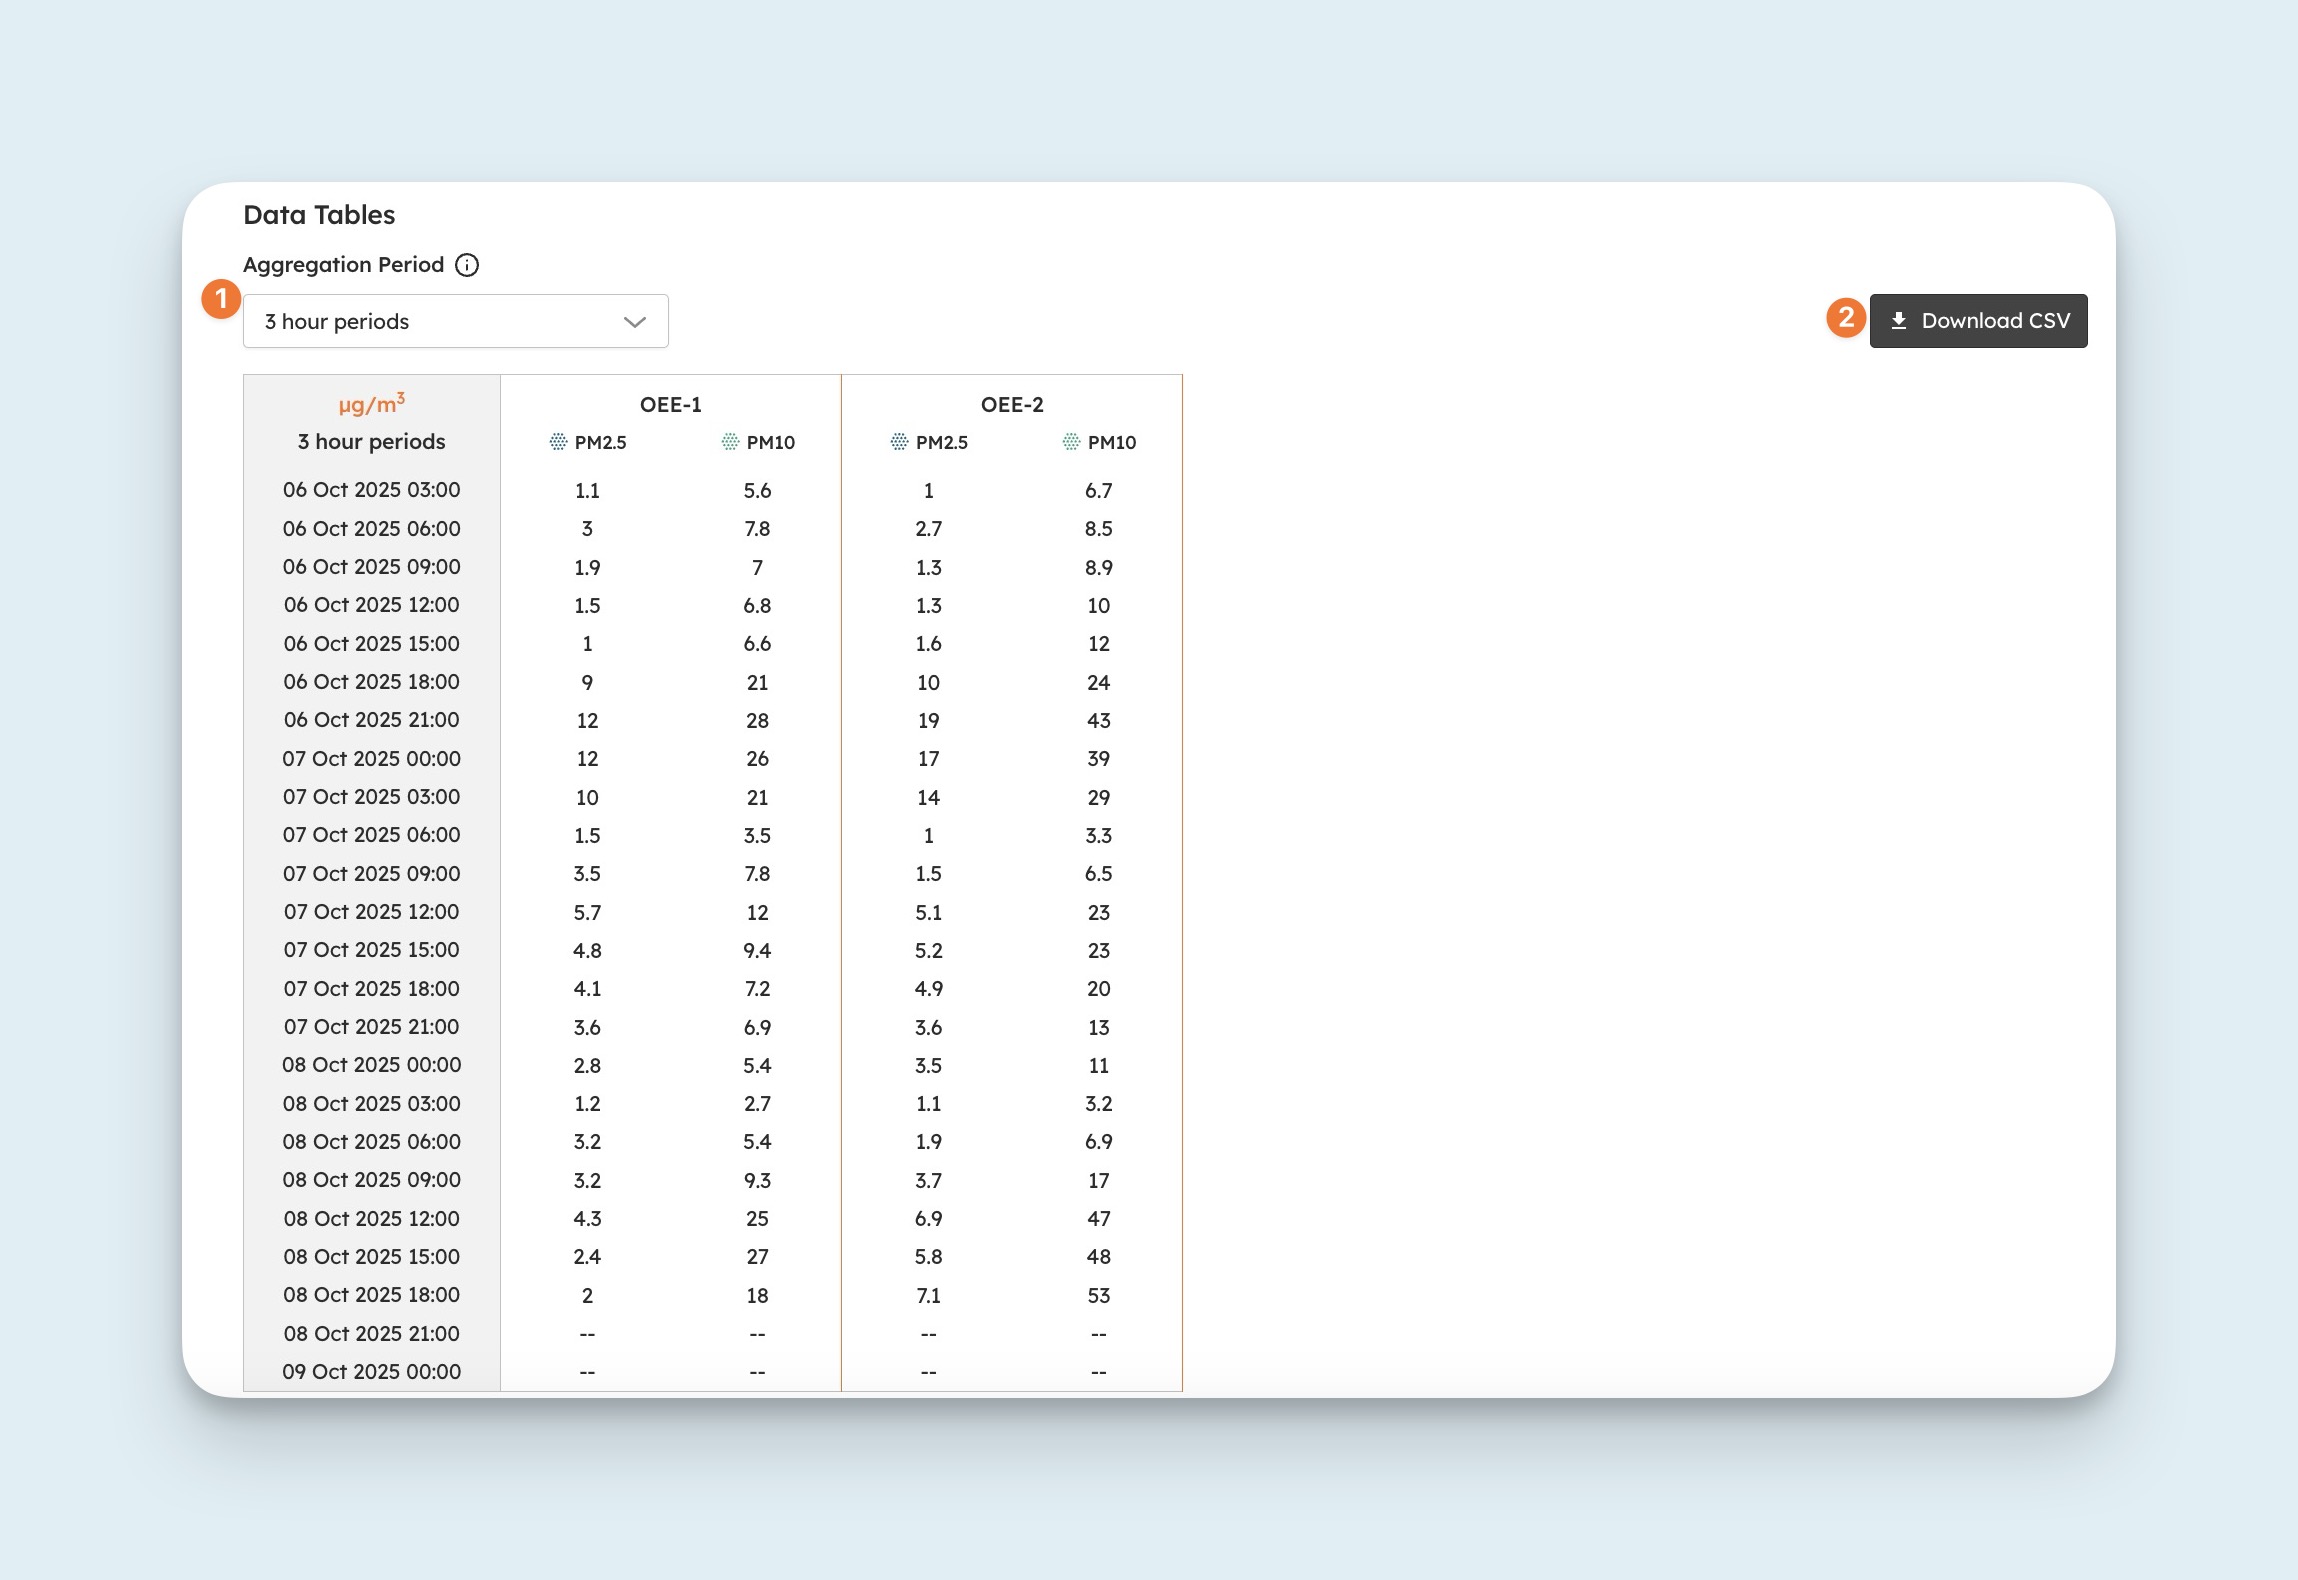Image resolution: width=2298 pixels, height=1580 pixels.
Task: Click the orange step 2 badge
Action: (x=1846, y=318)
